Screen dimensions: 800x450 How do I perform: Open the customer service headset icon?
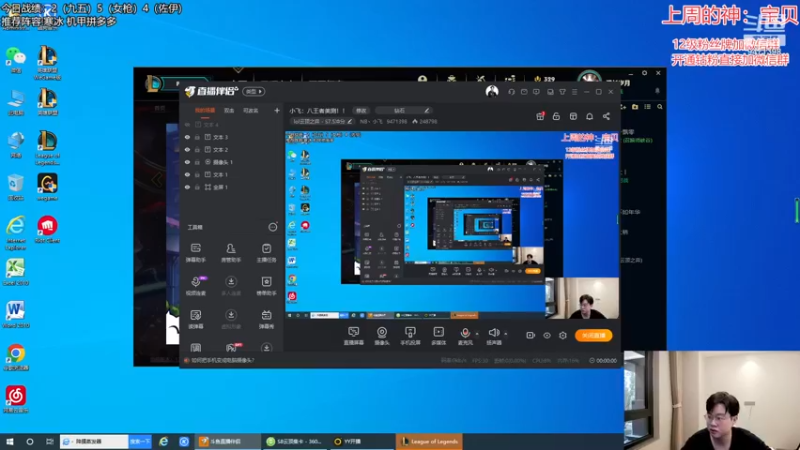511,92
